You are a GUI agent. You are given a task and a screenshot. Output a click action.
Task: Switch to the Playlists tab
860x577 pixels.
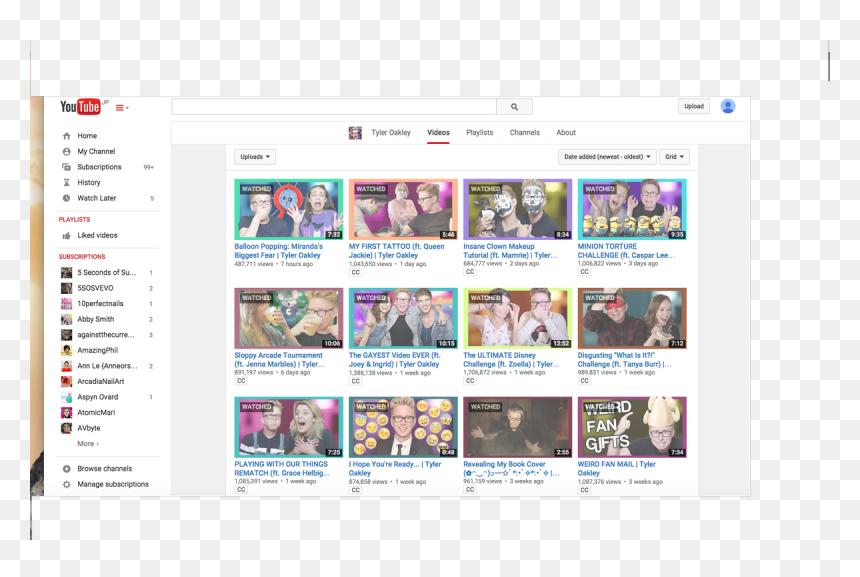[x=479, y=133]
